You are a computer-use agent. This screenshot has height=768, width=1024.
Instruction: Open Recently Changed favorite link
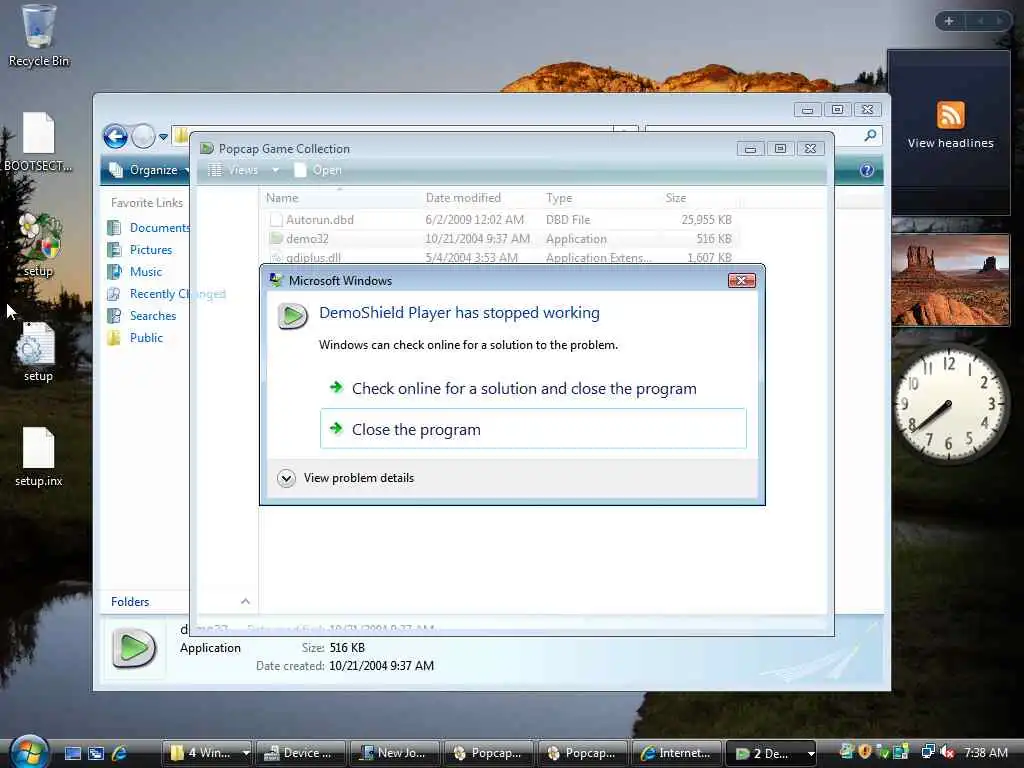coord(167,294)
